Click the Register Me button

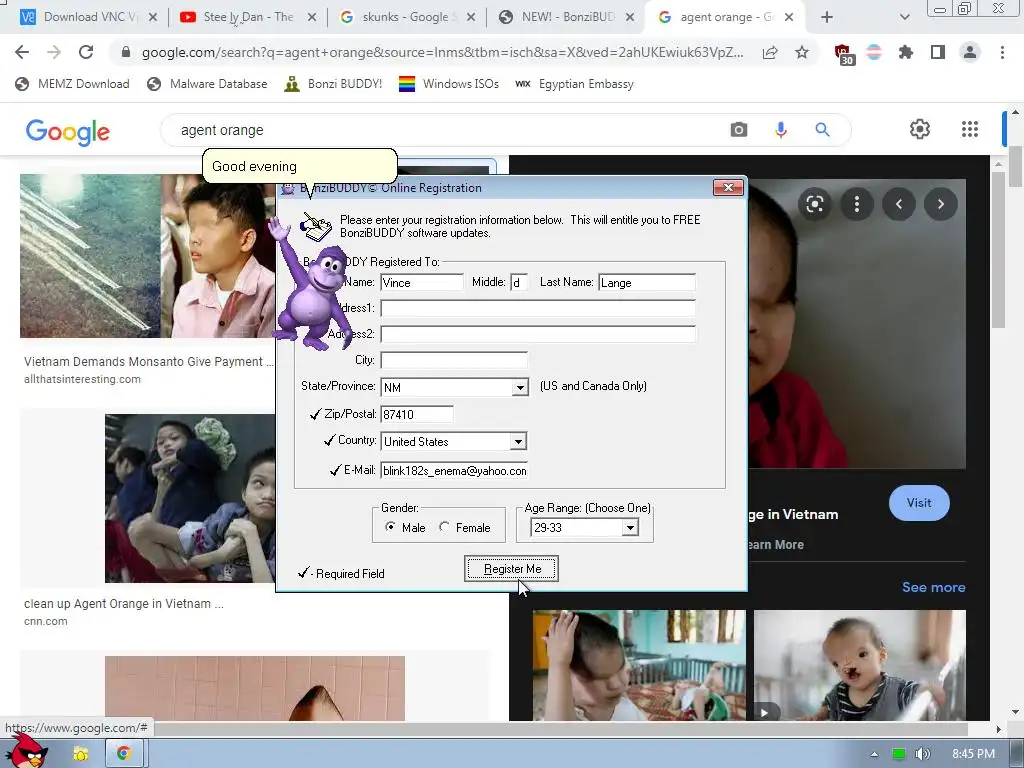click(511, 569)
